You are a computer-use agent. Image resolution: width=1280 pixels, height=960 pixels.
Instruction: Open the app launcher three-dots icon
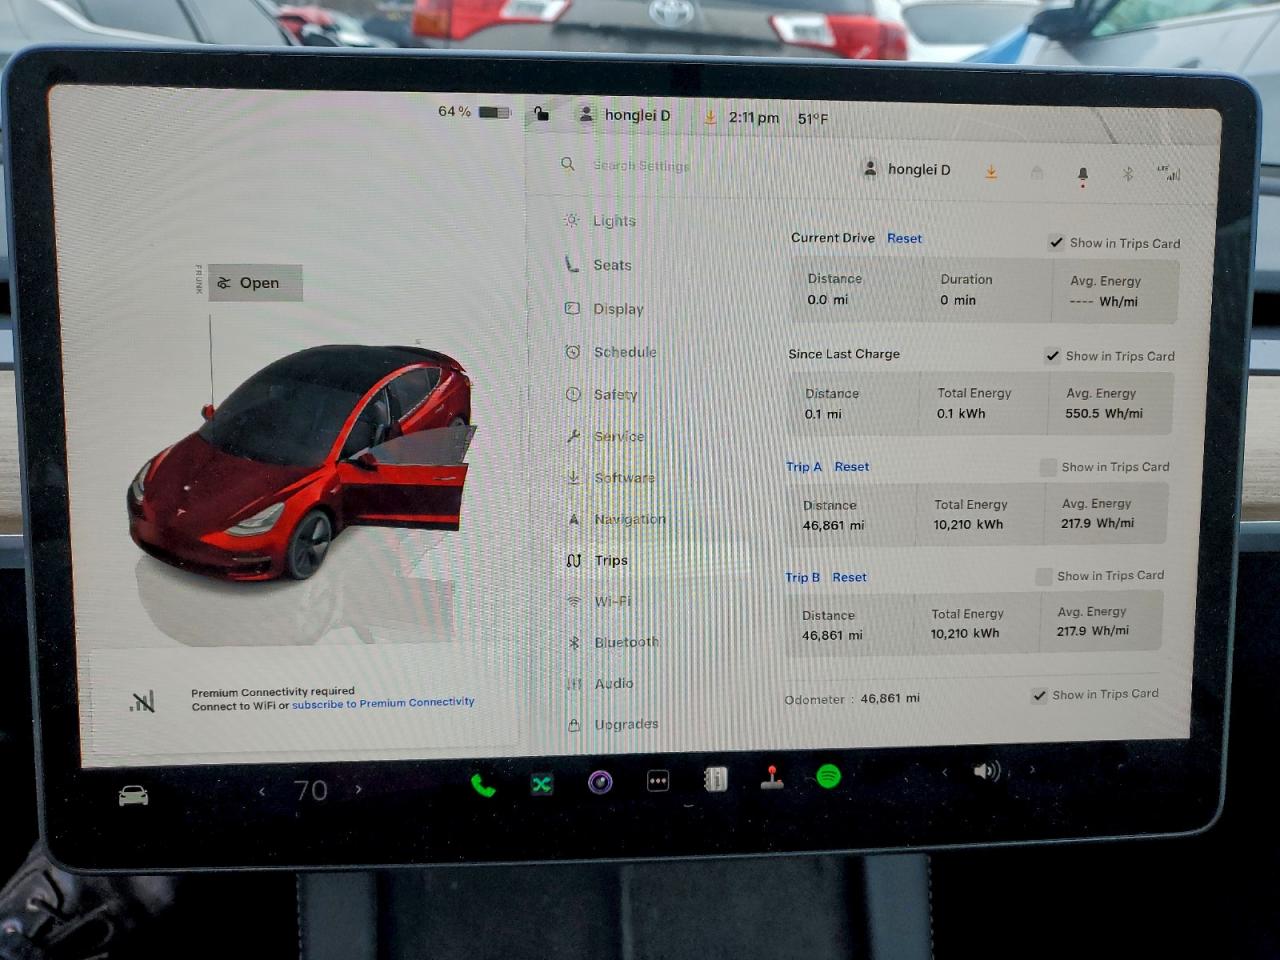pyautogui.click(x=657, y=780)
